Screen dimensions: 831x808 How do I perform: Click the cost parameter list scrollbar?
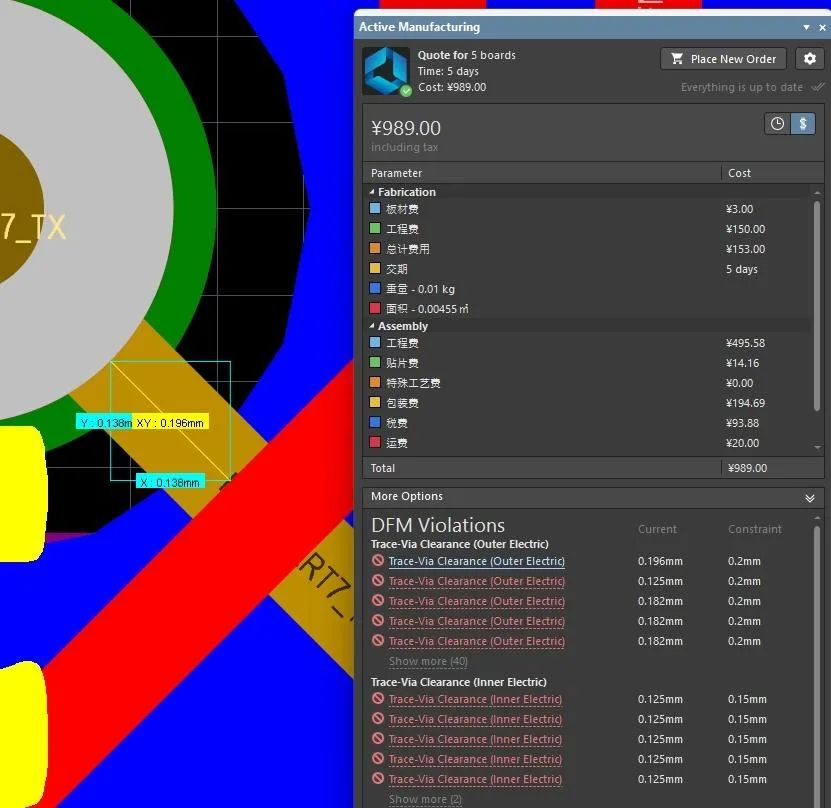(x=817, y=305)
